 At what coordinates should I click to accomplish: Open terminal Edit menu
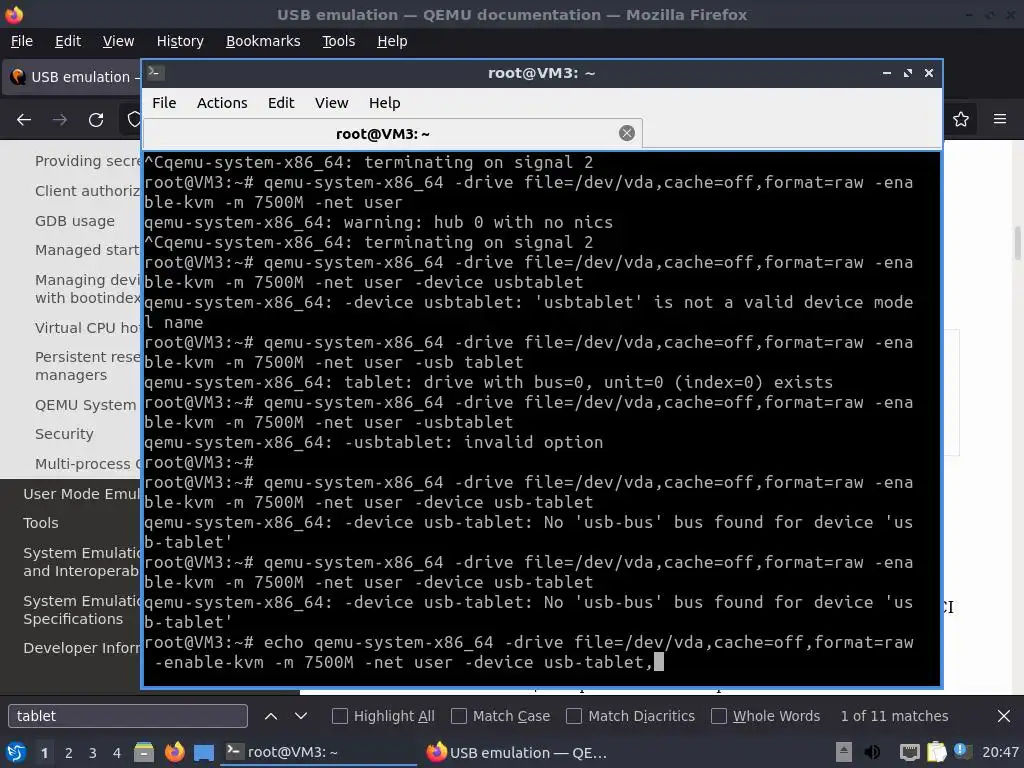(281, 103)
